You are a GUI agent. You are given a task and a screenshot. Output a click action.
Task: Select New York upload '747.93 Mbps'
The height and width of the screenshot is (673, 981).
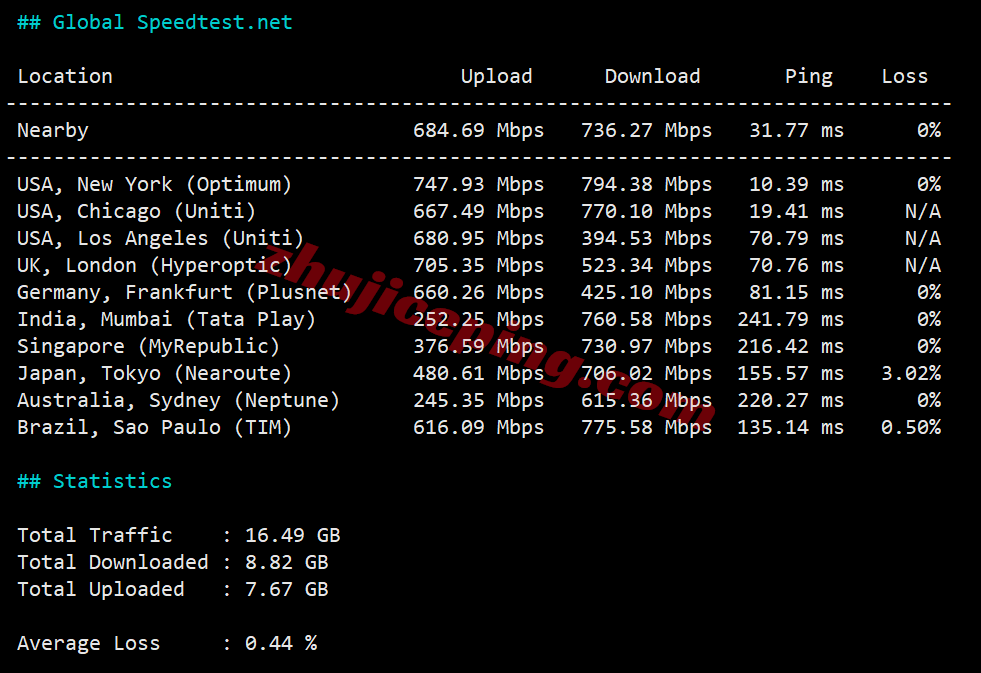click(x=478, y=185)
